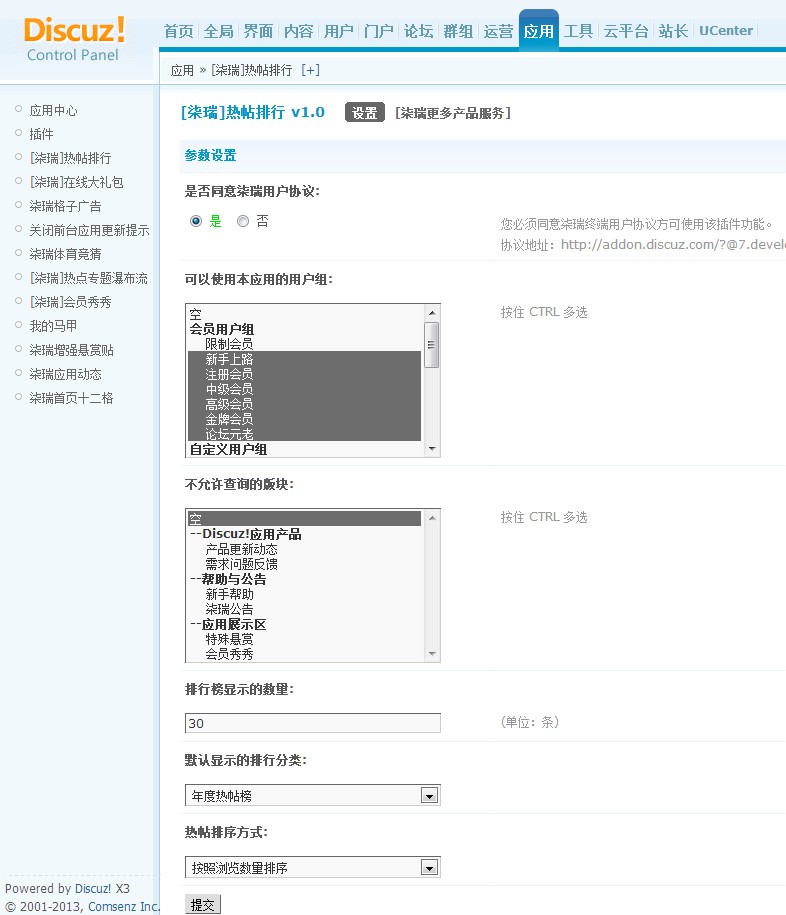Open the 年度热帖榜 default ranking dropdown
Viewport: 786px width, 915px height.
point(312,796)
